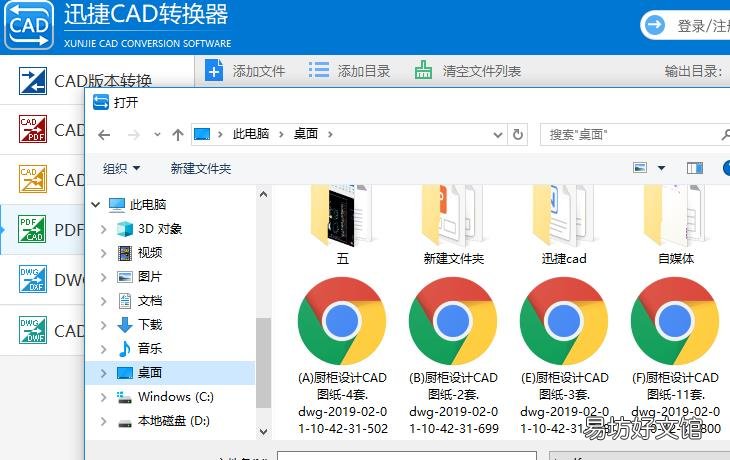Click 新建文件夹 to create a folder
The image size is (730, 460).
pyautogui.click(x=201, y=168)
